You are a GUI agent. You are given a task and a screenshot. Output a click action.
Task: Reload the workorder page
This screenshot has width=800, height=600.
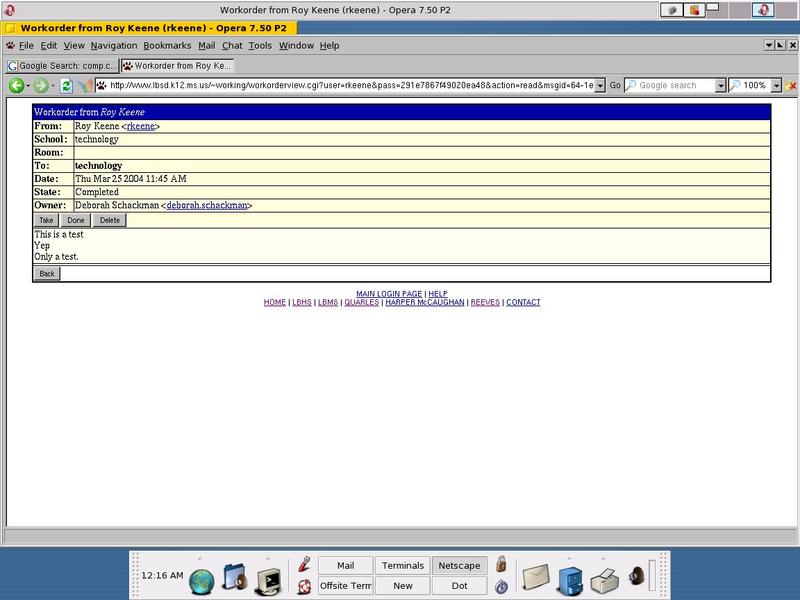click(x=66, y=86)
